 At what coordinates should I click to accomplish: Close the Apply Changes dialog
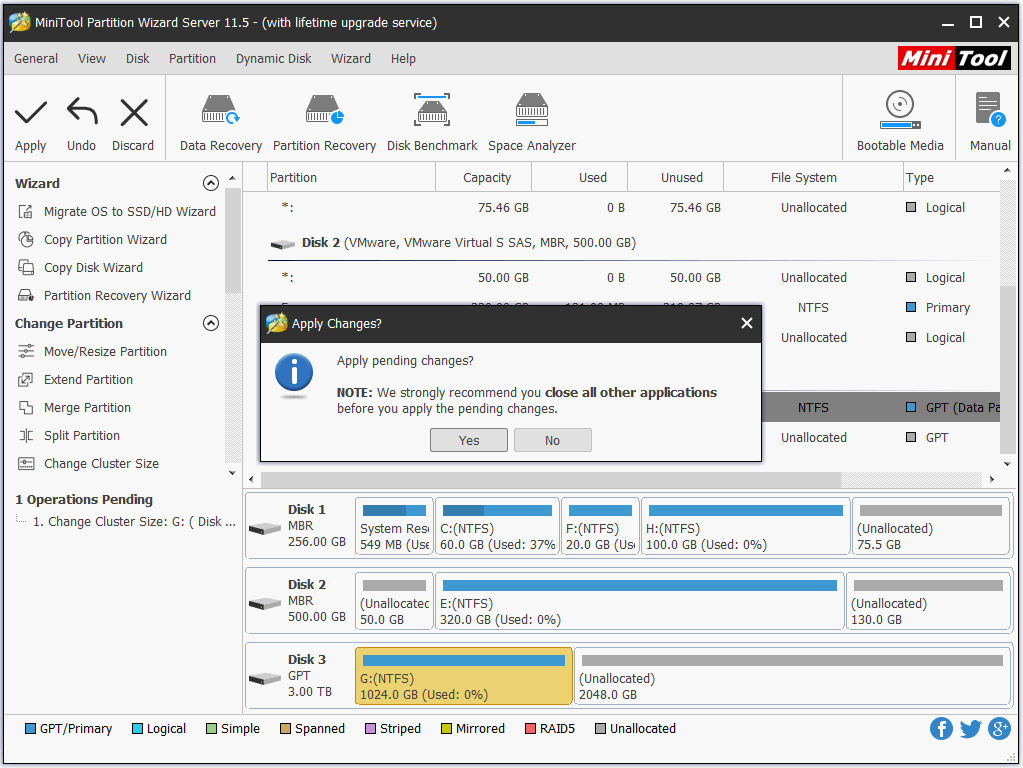coord(747,323)
